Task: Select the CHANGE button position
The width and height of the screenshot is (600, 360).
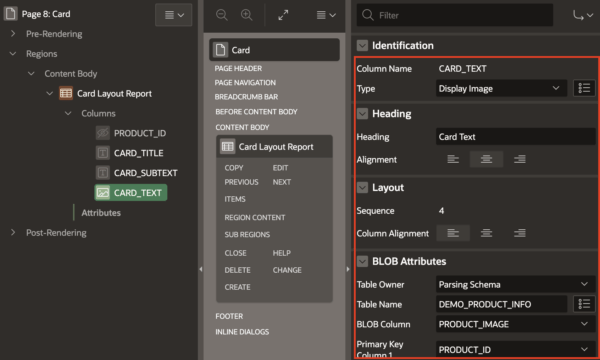Action: pos(287,270)
